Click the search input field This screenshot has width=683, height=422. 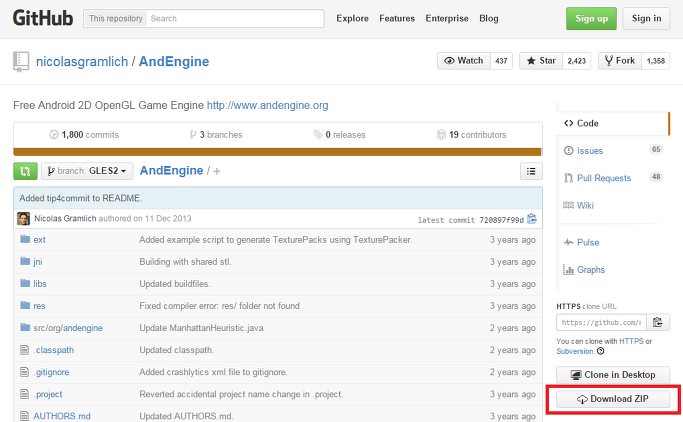click(235, 18)
